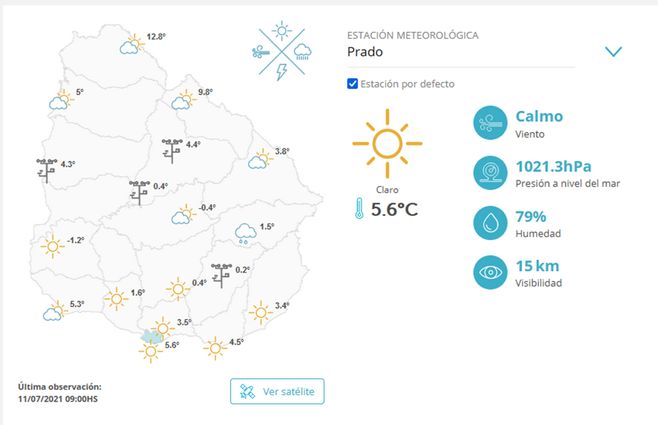
Task: Click the partly cloudy icon showing 5.3°
Action: (54, 310)
